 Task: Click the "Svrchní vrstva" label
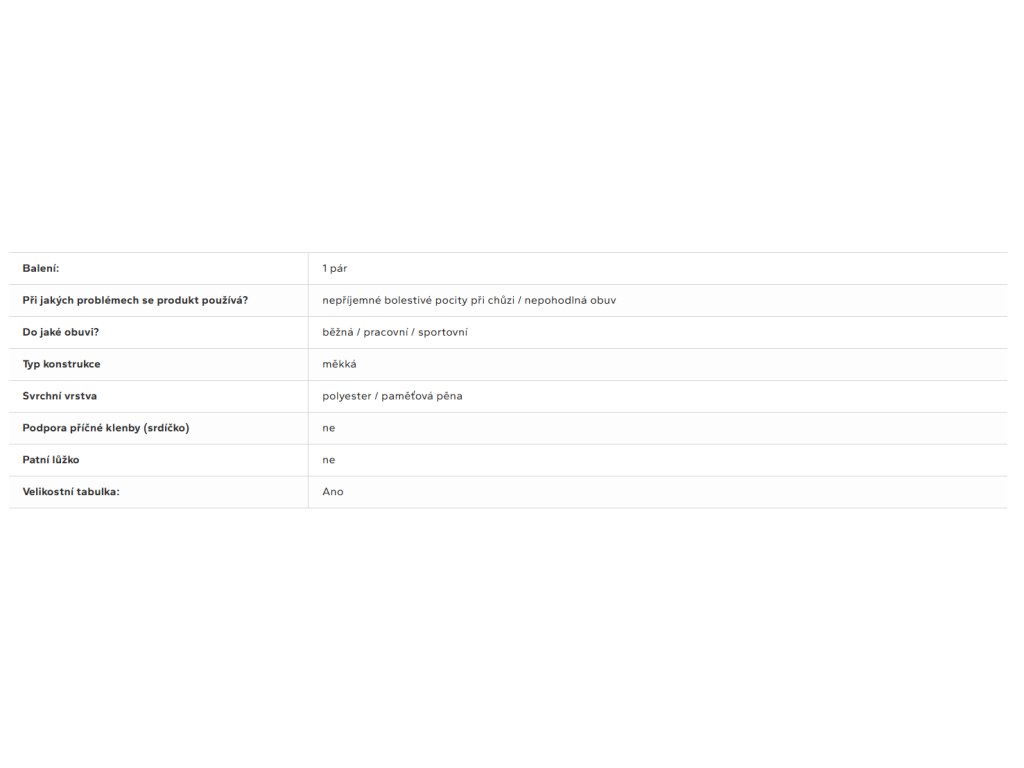(x=60, y=396)
